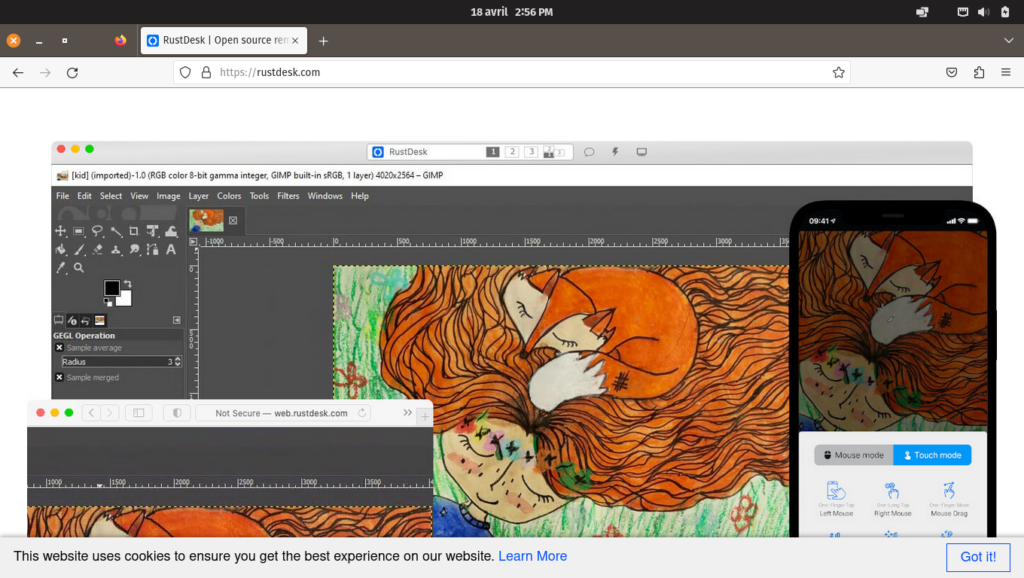Click the ruler corner navigation button in GIMP
This screenshot has width=1024, height=578.
point(193,242)
